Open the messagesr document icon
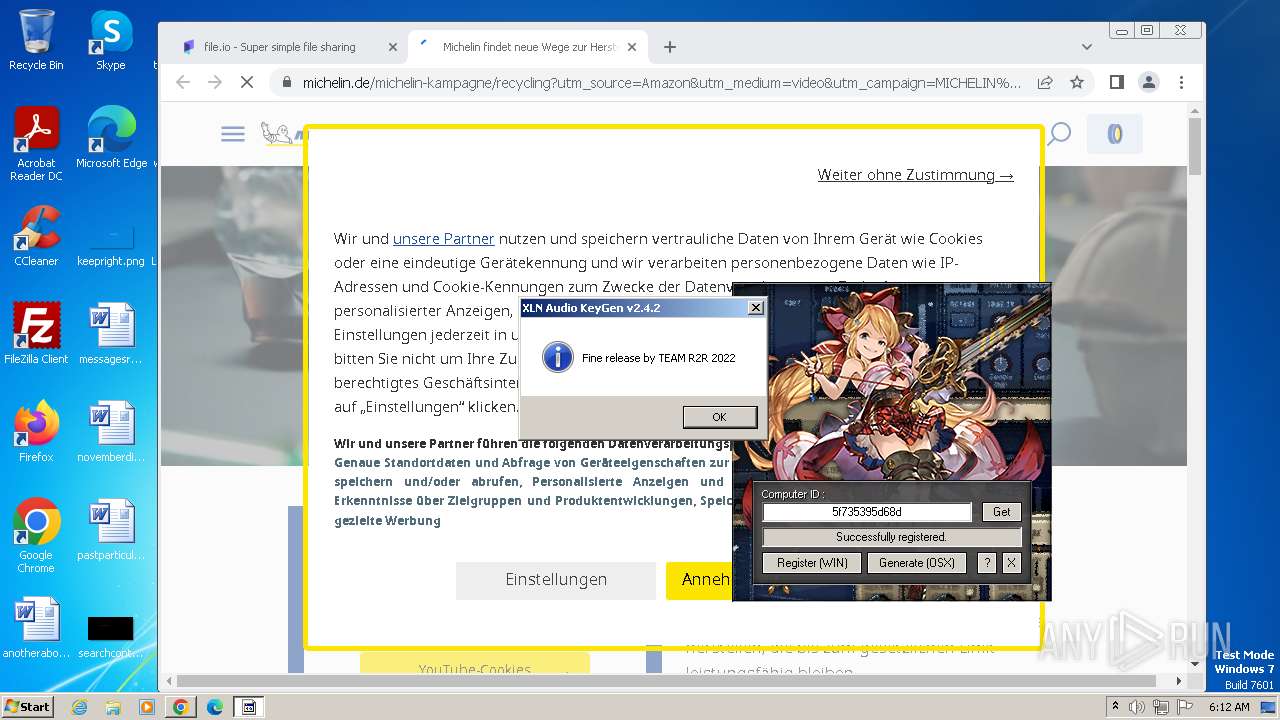Image resolution: width=1280 pixels, height=720 pixels. [x=110, y=333]
